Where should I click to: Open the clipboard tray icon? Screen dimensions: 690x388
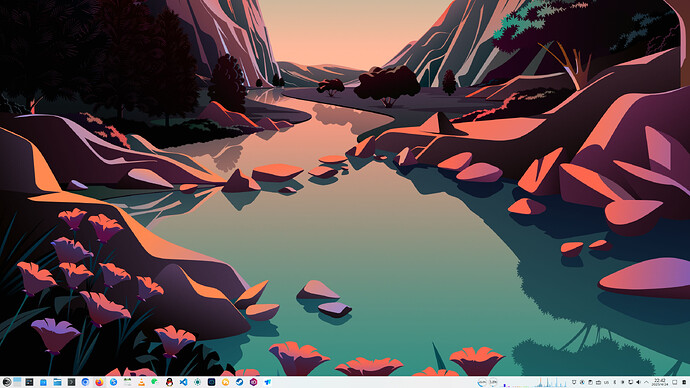pyautogui.click(x=590, y=382)
